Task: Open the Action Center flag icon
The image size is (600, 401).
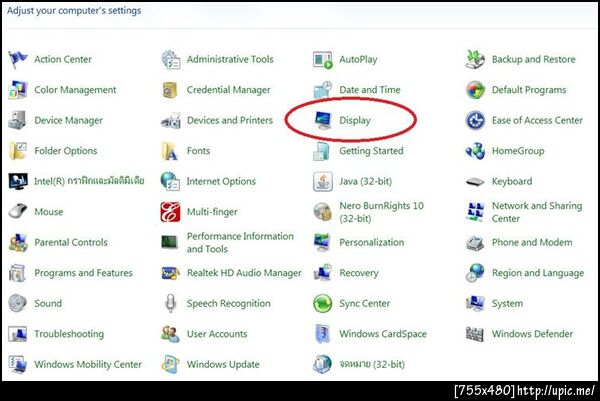Action: pos(18,59)
